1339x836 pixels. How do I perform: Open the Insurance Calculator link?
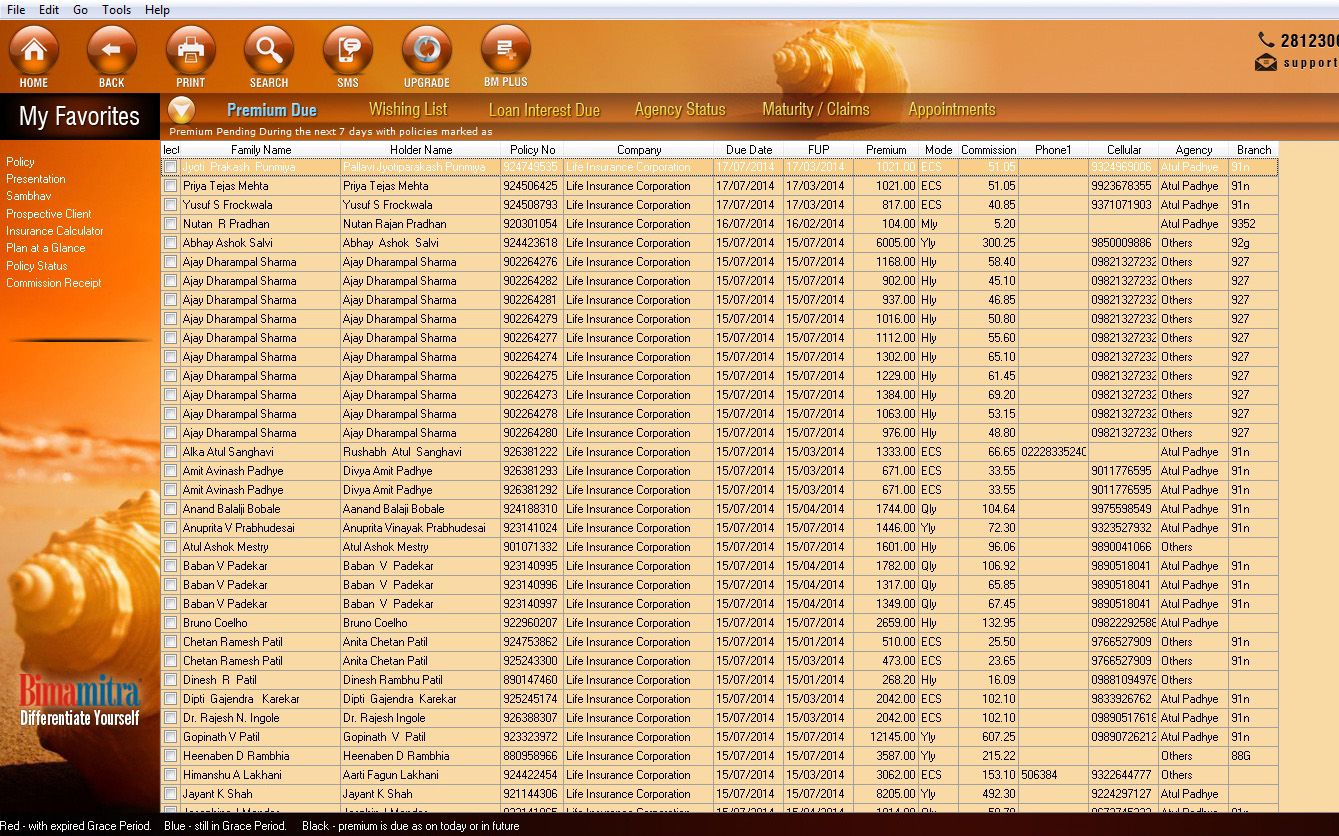point(55,231)
